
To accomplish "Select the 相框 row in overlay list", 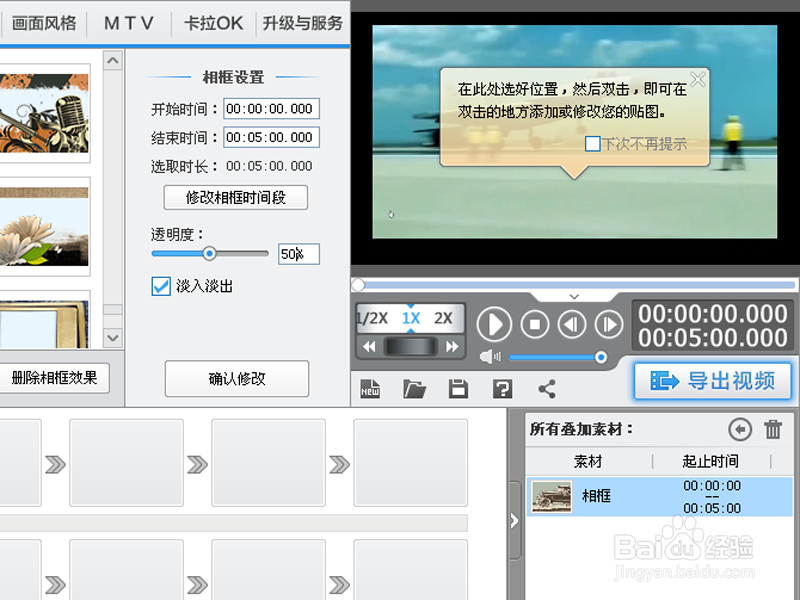I will point(660,496).
